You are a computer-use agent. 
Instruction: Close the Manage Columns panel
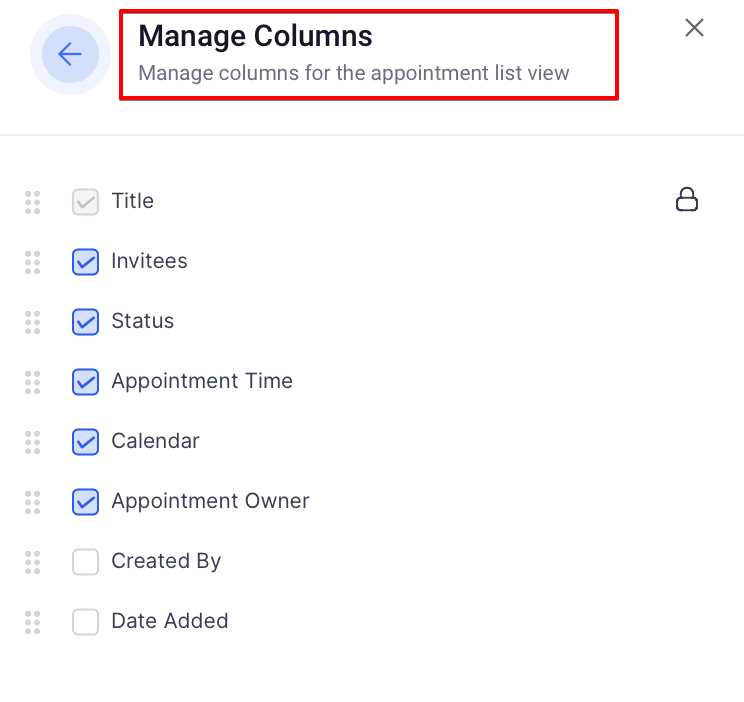tap(694, 28)
